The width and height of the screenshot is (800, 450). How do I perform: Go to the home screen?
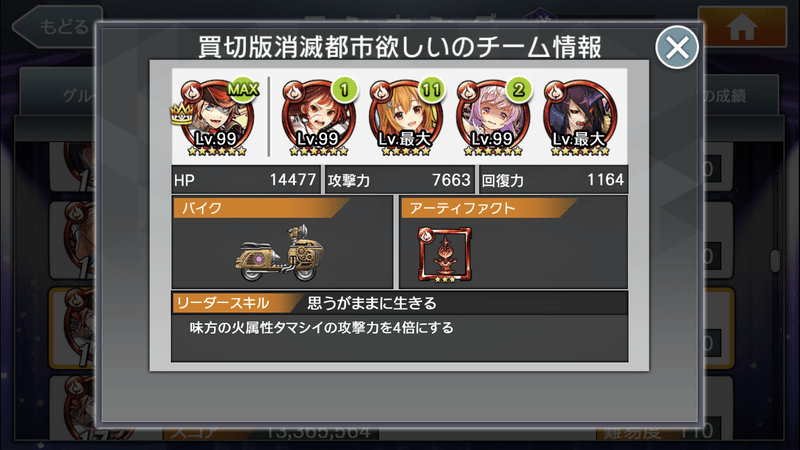point(742,27)
